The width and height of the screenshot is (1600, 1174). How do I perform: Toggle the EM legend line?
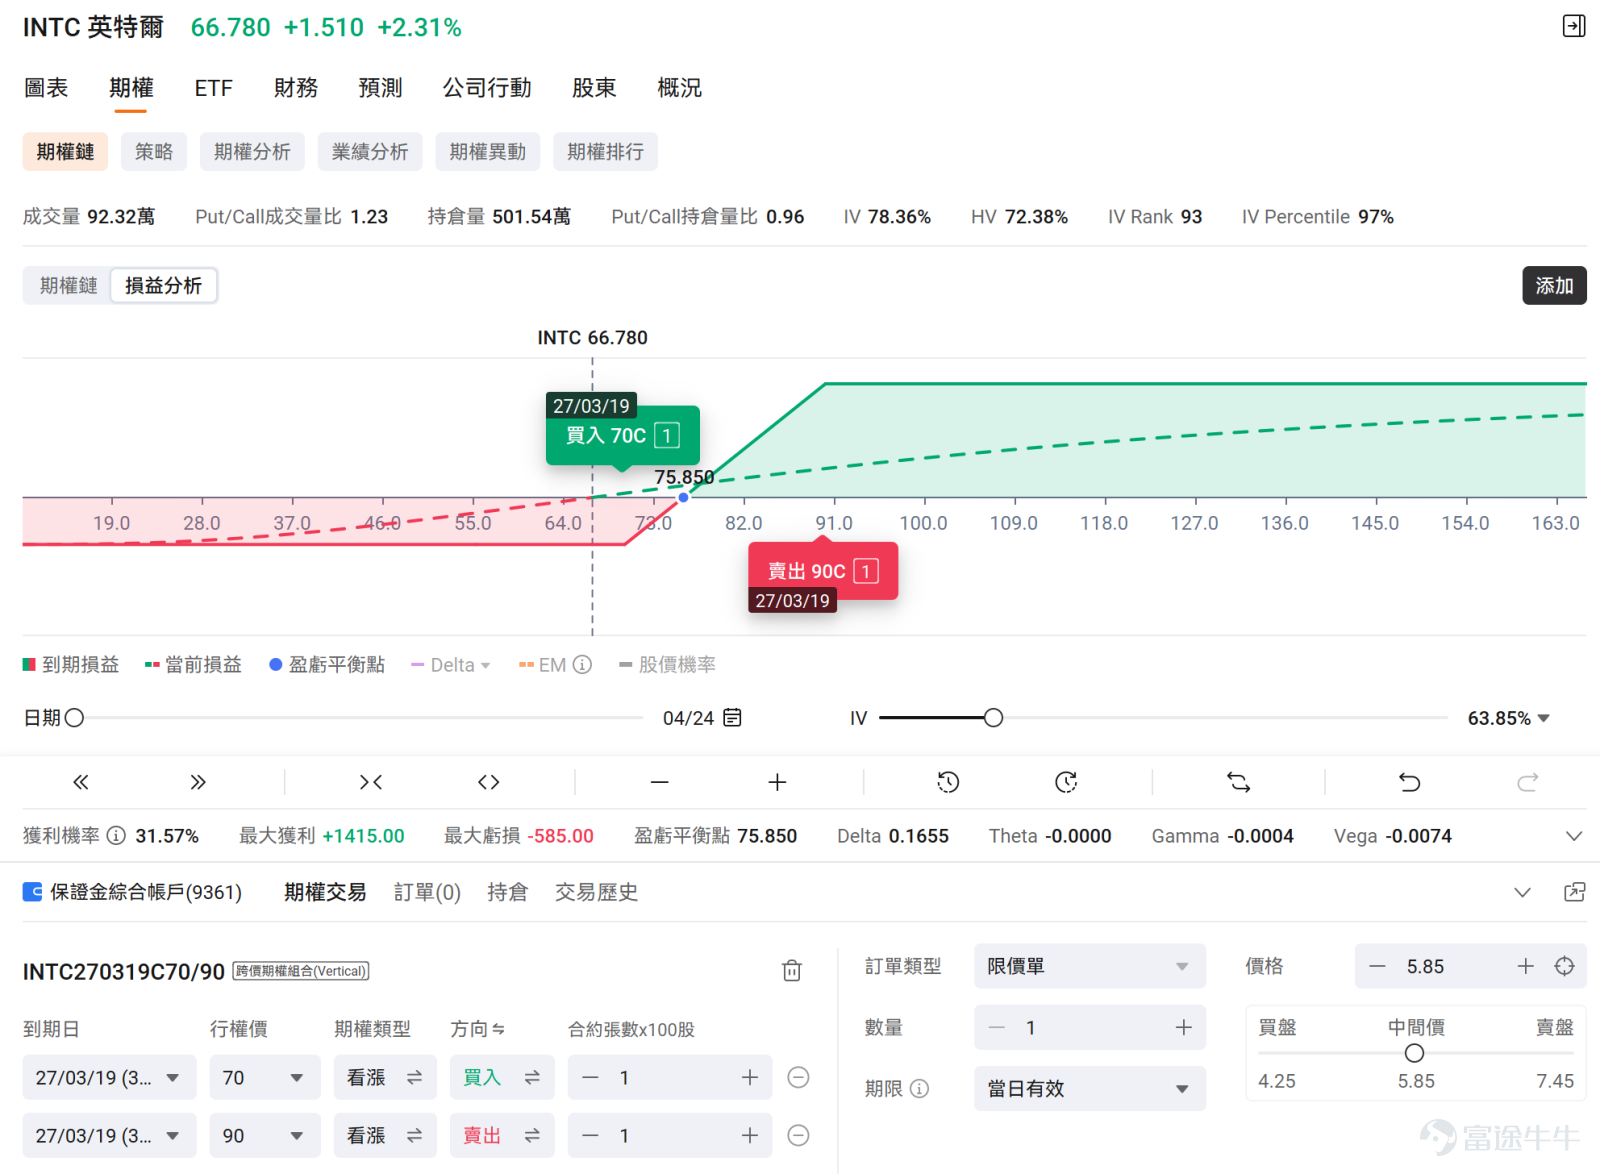pos(543,665)
